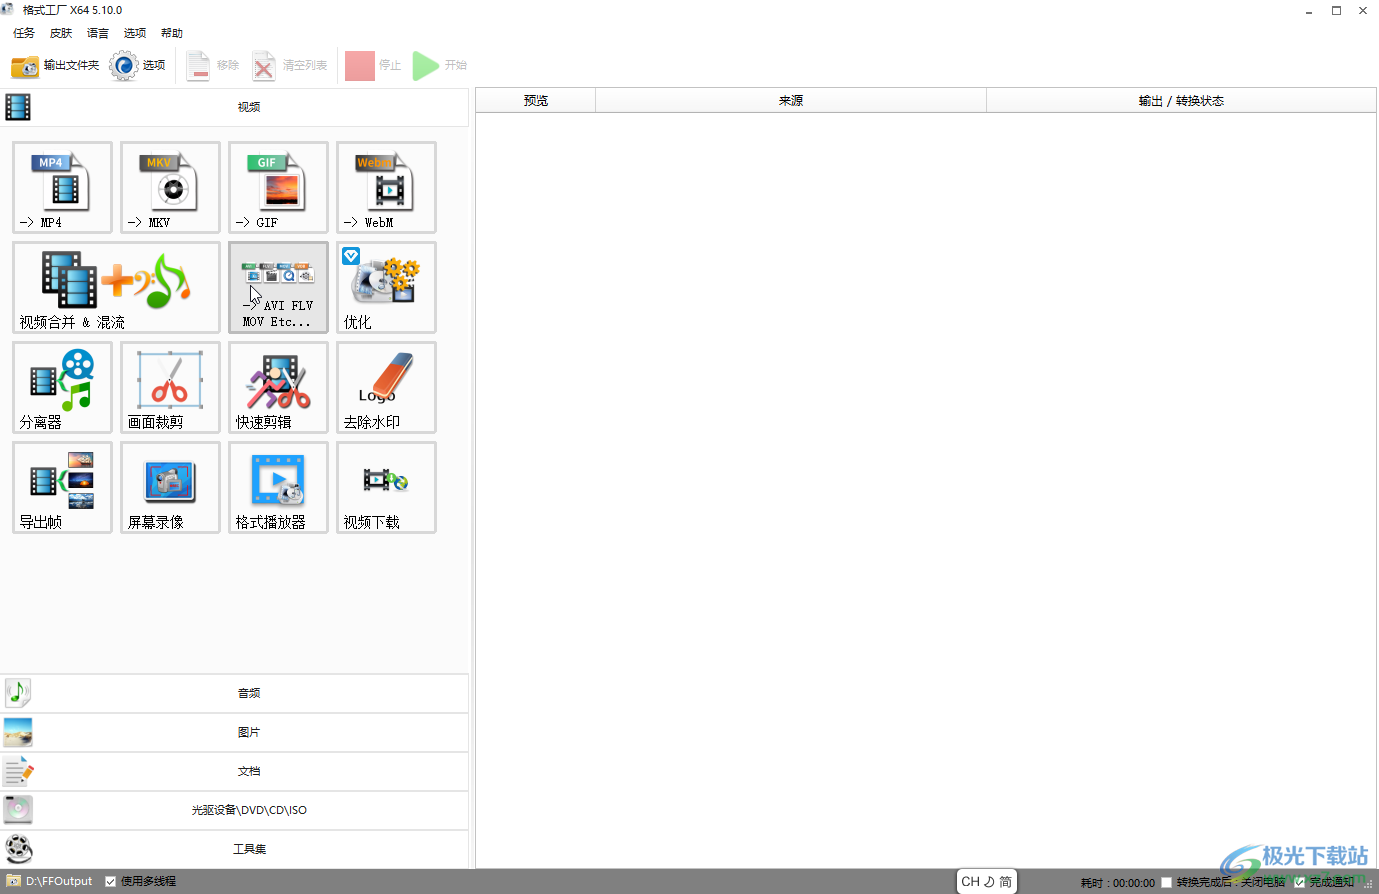Open the MKV conversion tool
The height and width of the screenshot is (894, 1379).
[170, 188]
